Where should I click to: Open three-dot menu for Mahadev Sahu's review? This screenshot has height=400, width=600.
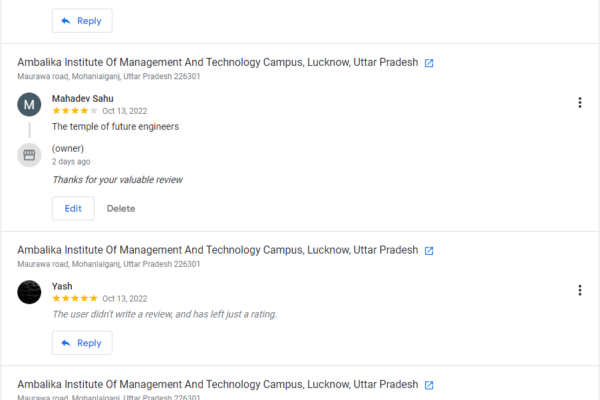580,103
